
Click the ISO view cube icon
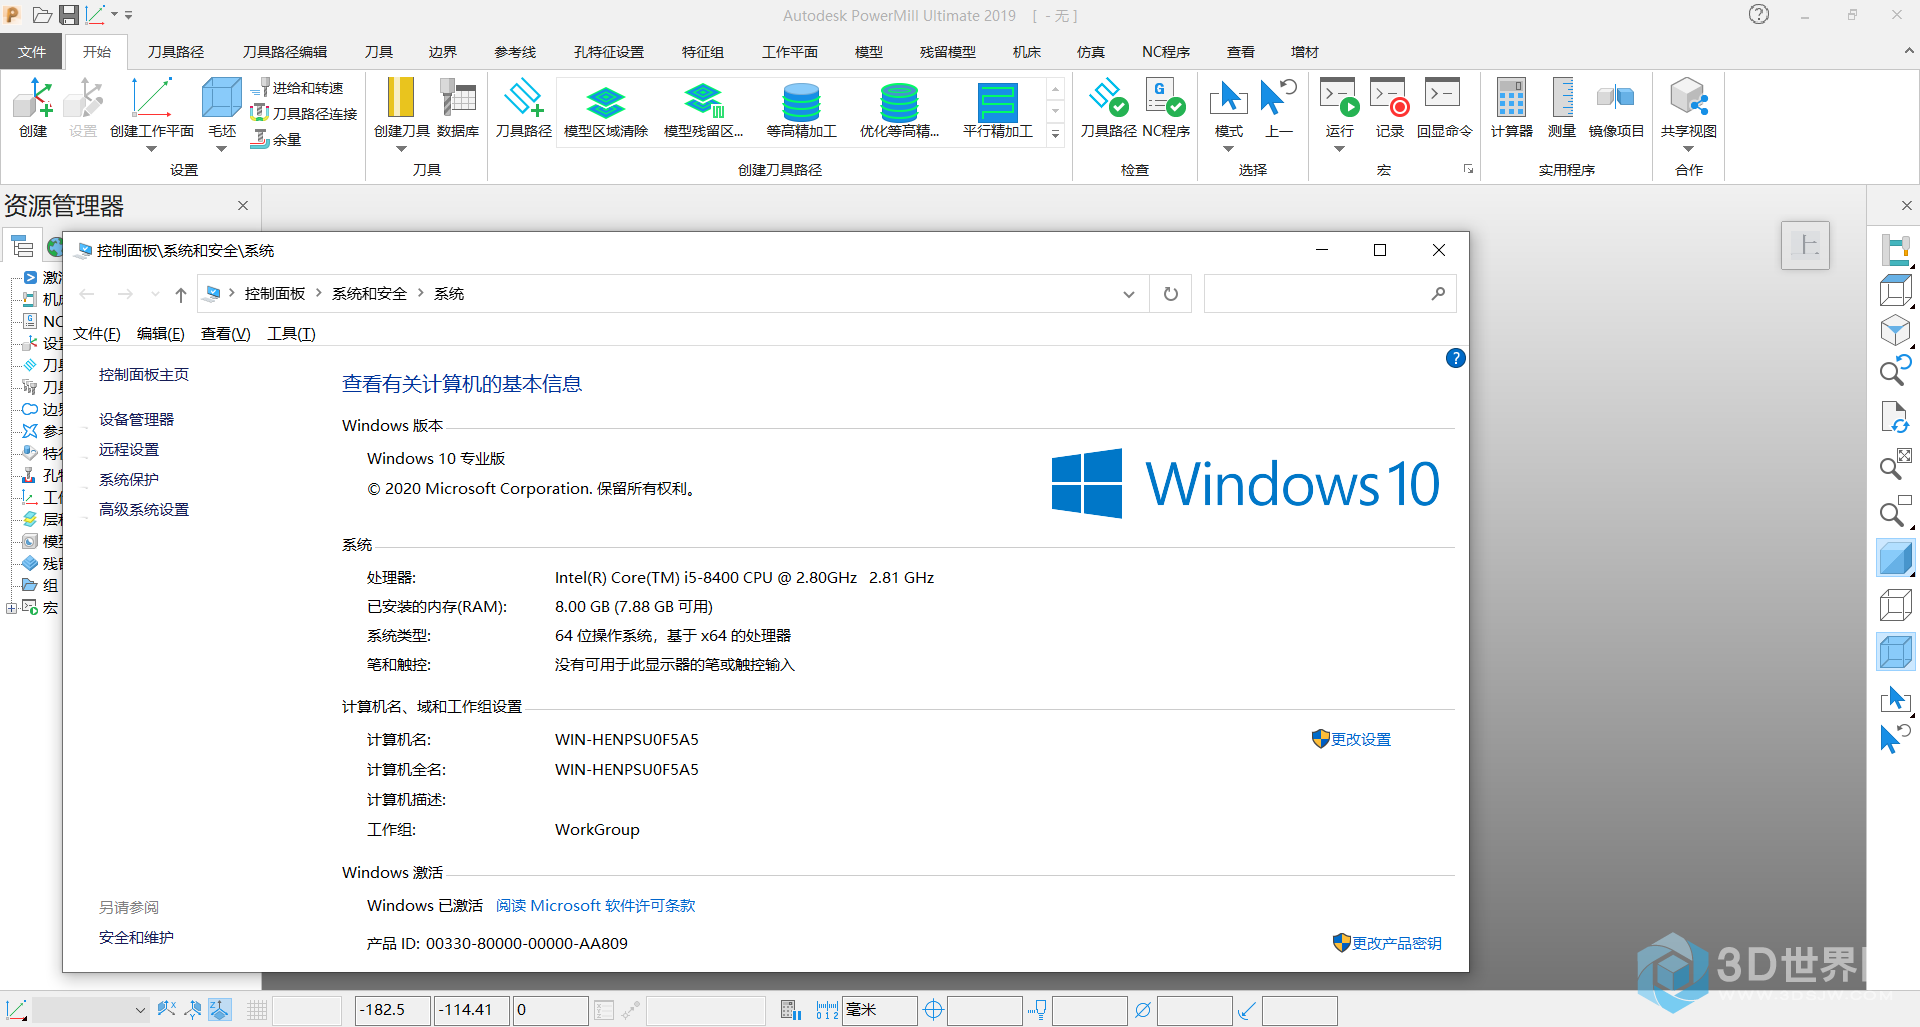1895,329
